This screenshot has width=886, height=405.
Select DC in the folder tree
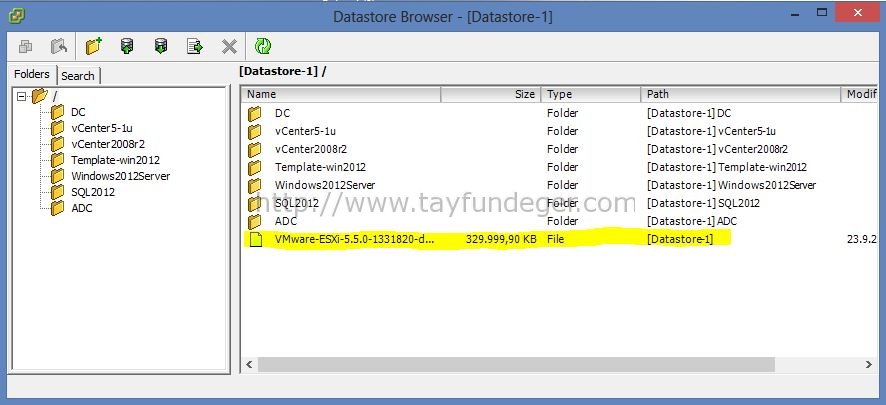click(x=78, y=112)
